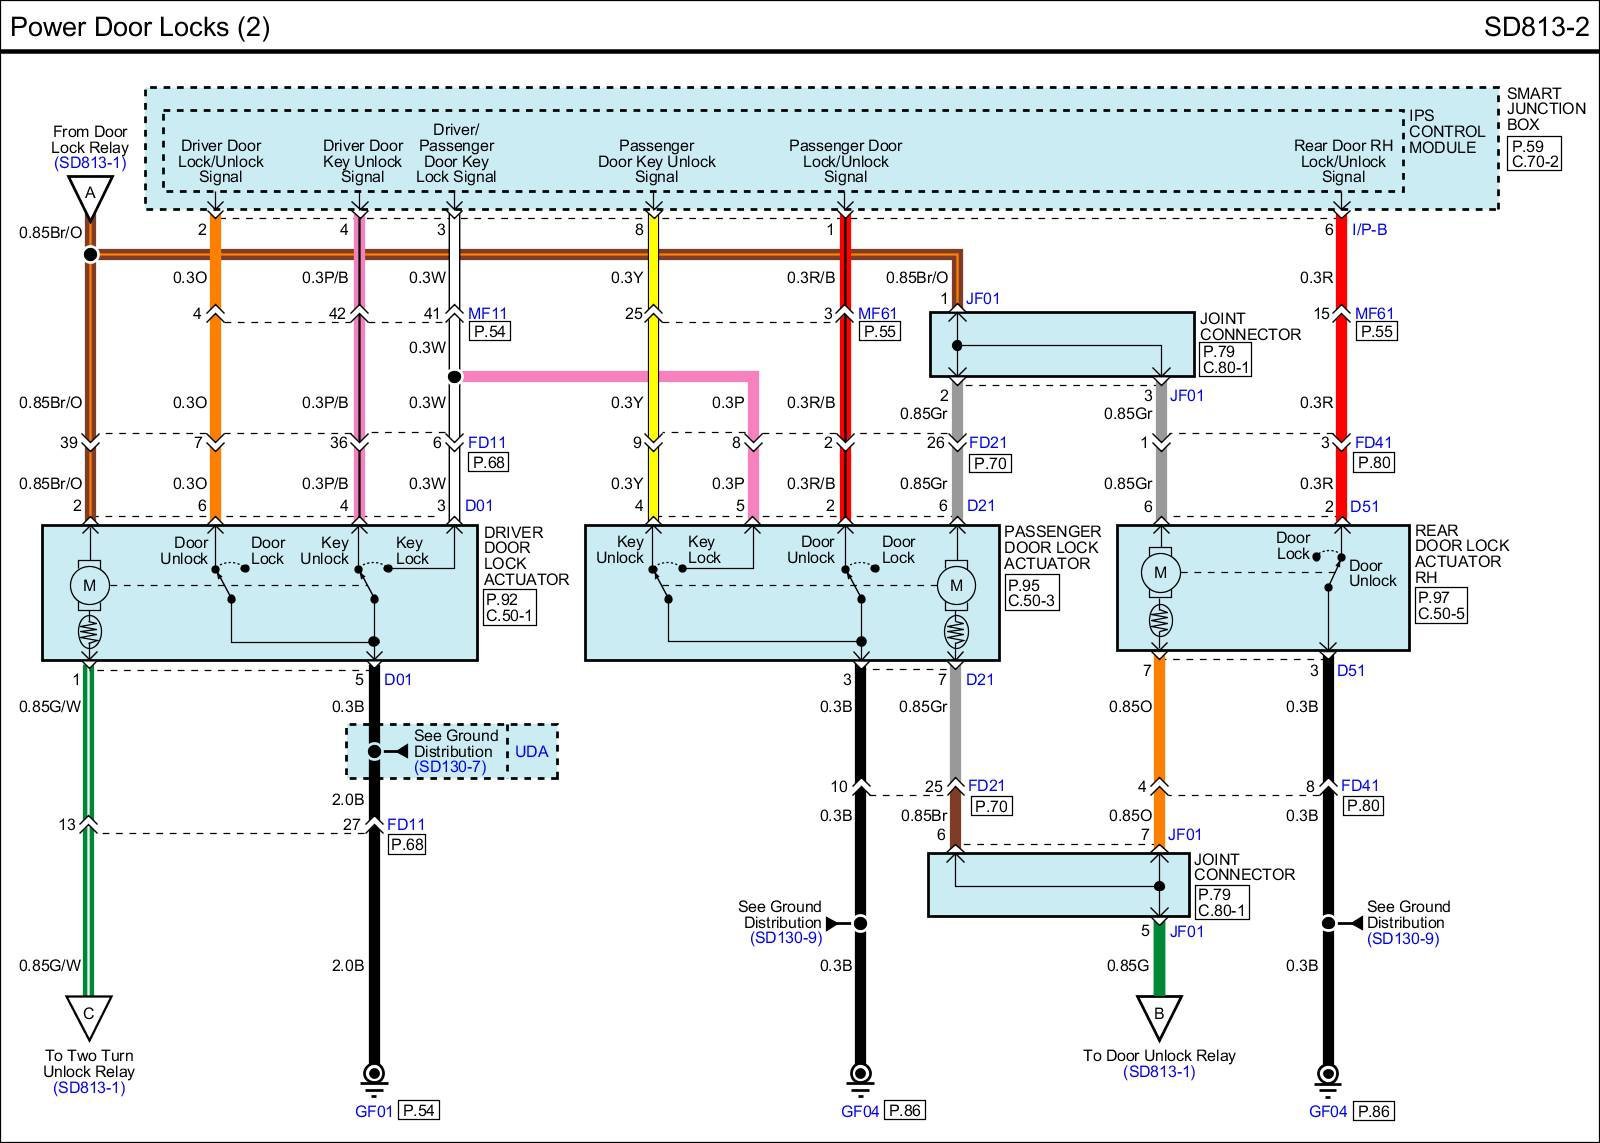The height and width of the screenshot is (1143, 1600).
Task: Follow the SD813-1 link under To Door Unlock Relay
Action: pos(1159,1072)
